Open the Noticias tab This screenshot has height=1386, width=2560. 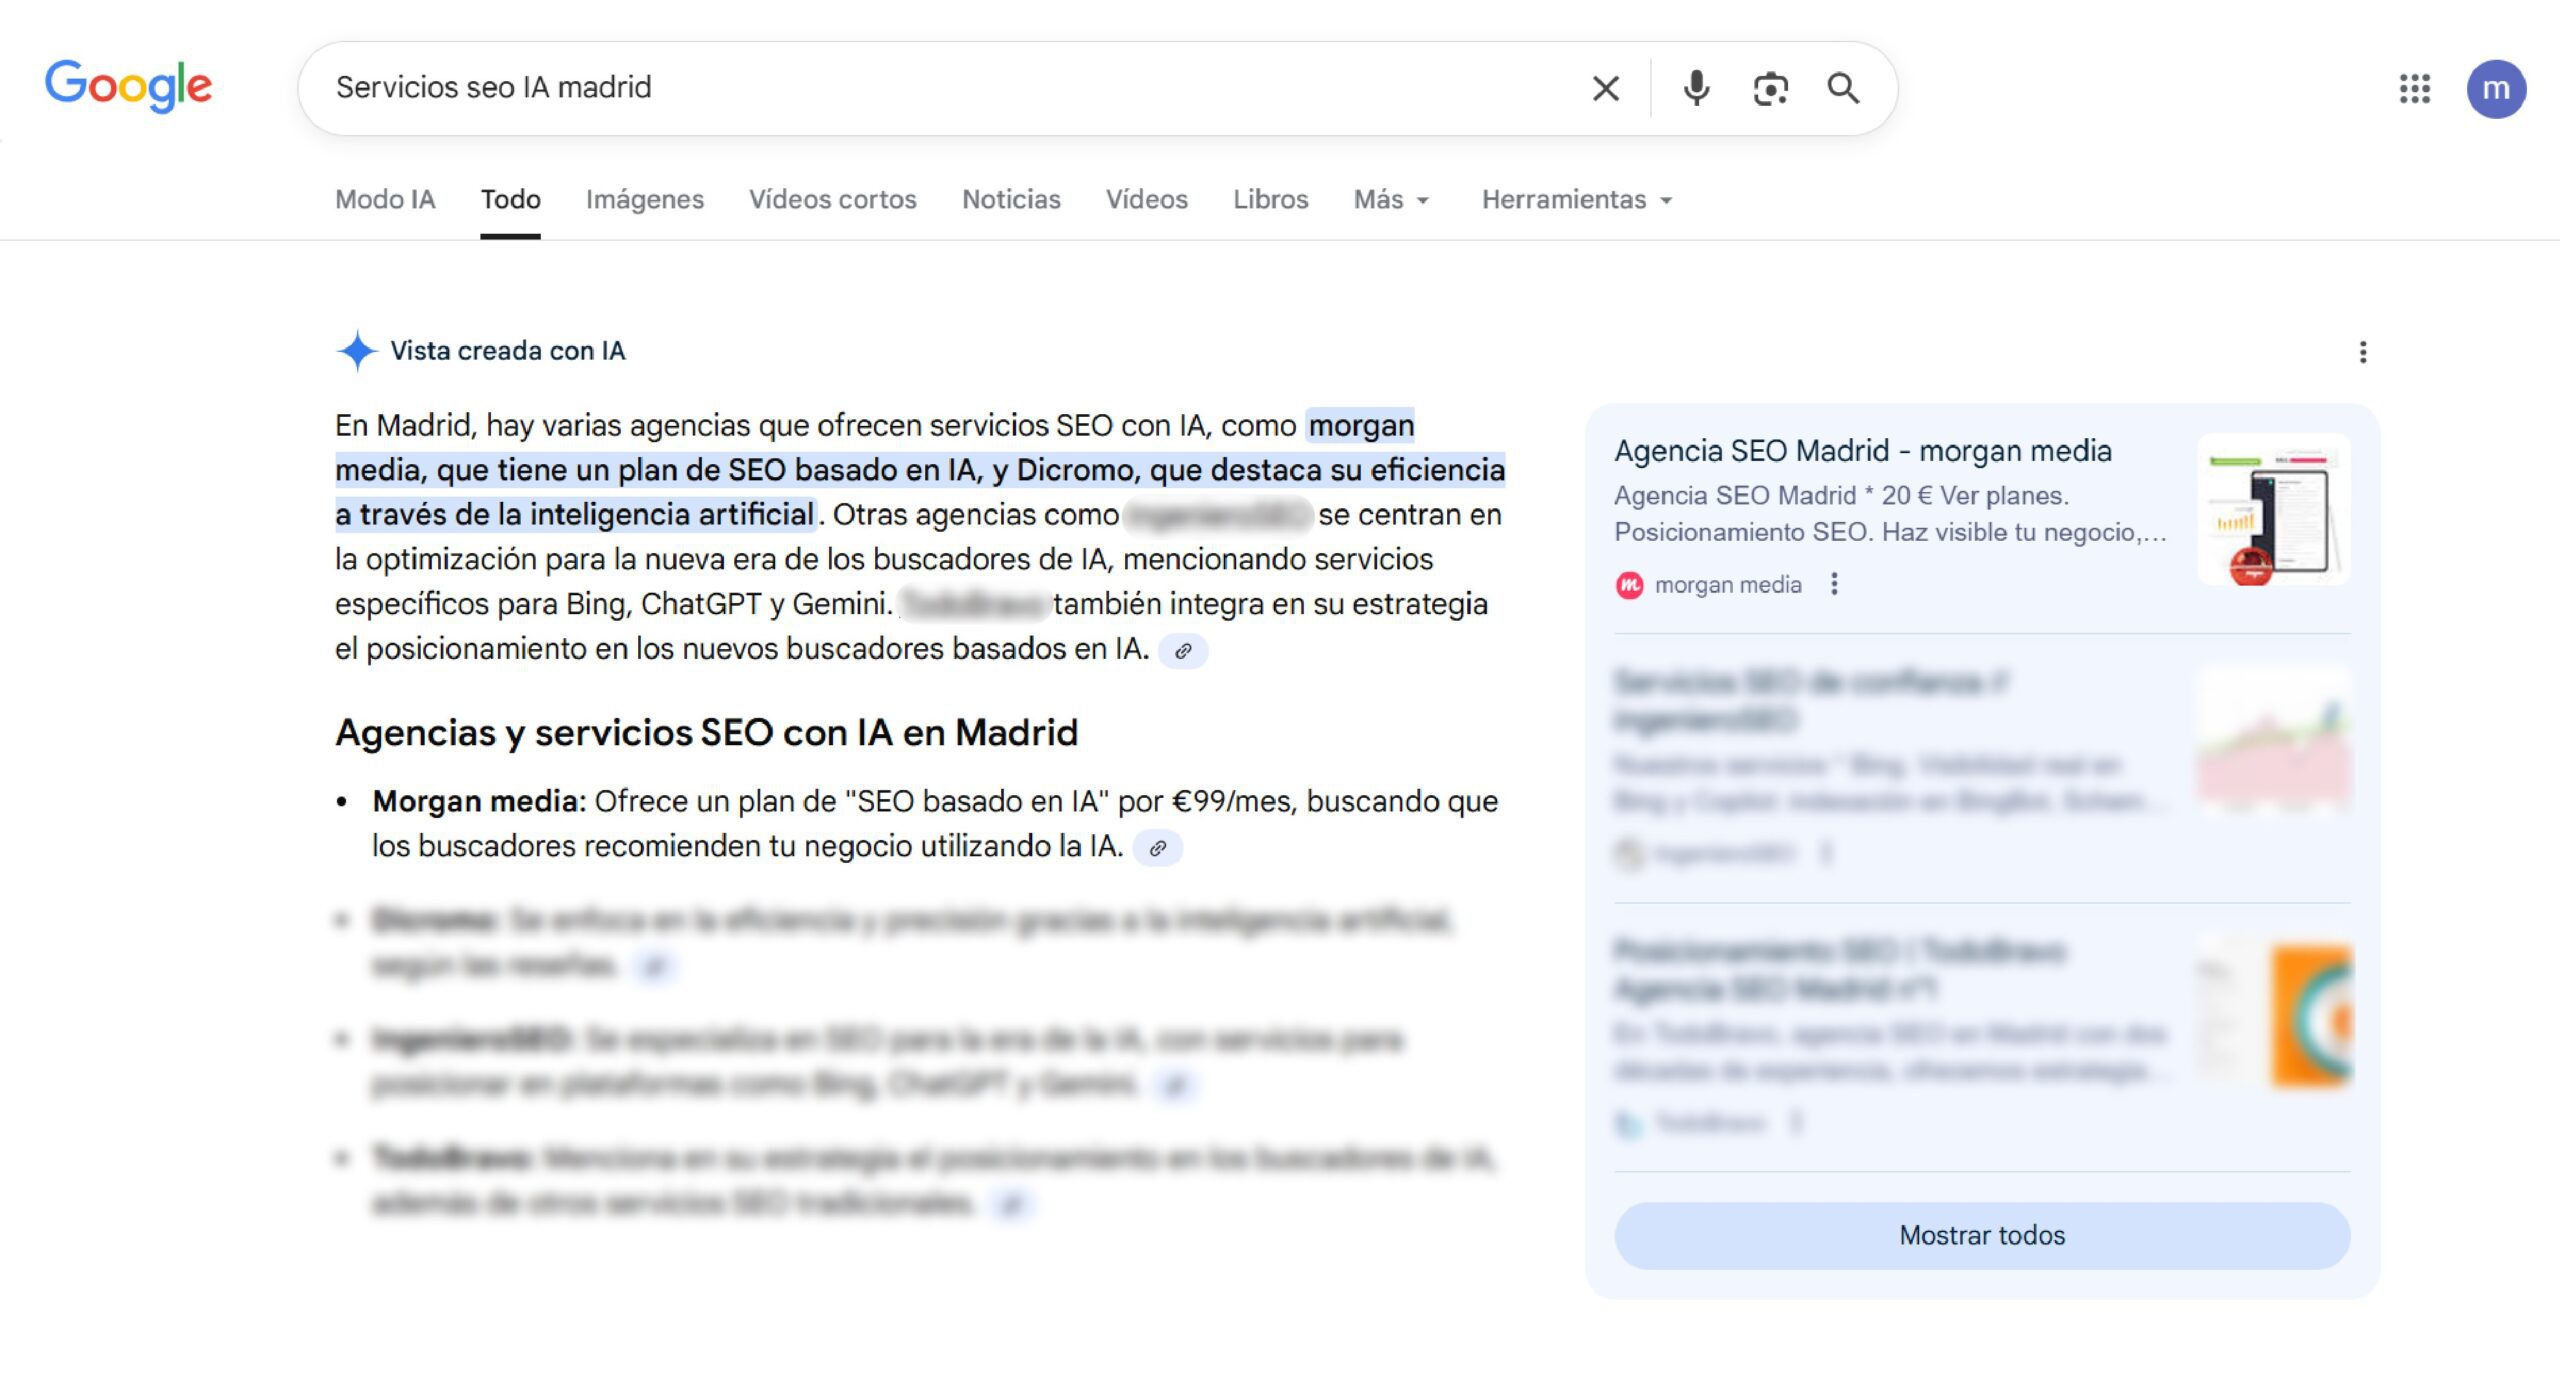[1011, 200]
